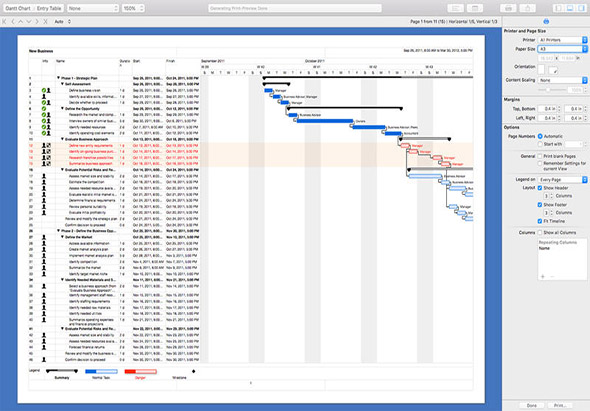Viewport: 590px width, 411px height.
Task: Click the printer icon in the toolbar
Action: 508,8
